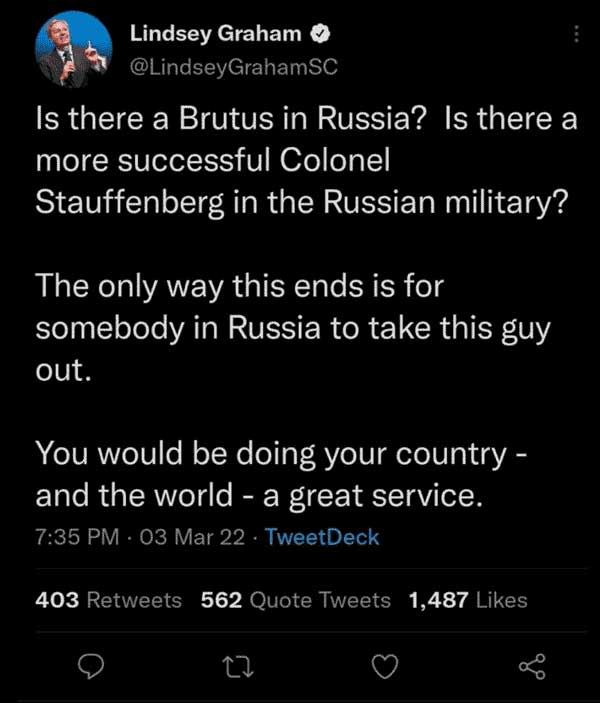The height and width of the screenshot is (703, 600).
Task: Click the Lindsey Graham display name
Action: coord(216,34)
